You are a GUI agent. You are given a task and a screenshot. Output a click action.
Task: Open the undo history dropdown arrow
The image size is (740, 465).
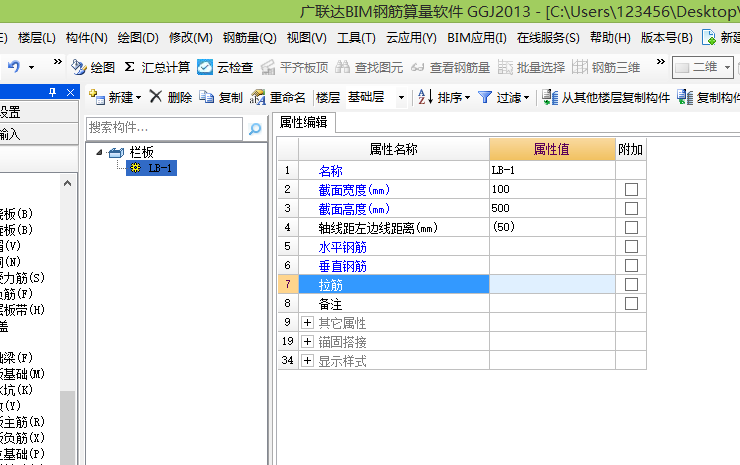point(32,68)
